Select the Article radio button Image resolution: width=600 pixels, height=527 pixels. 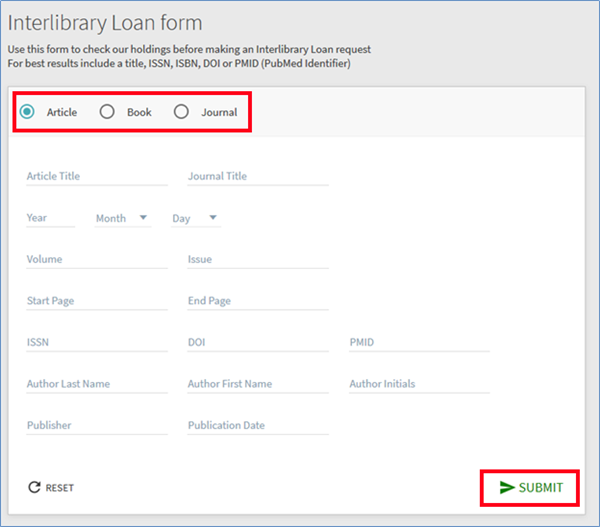click(x=27, y=112)
